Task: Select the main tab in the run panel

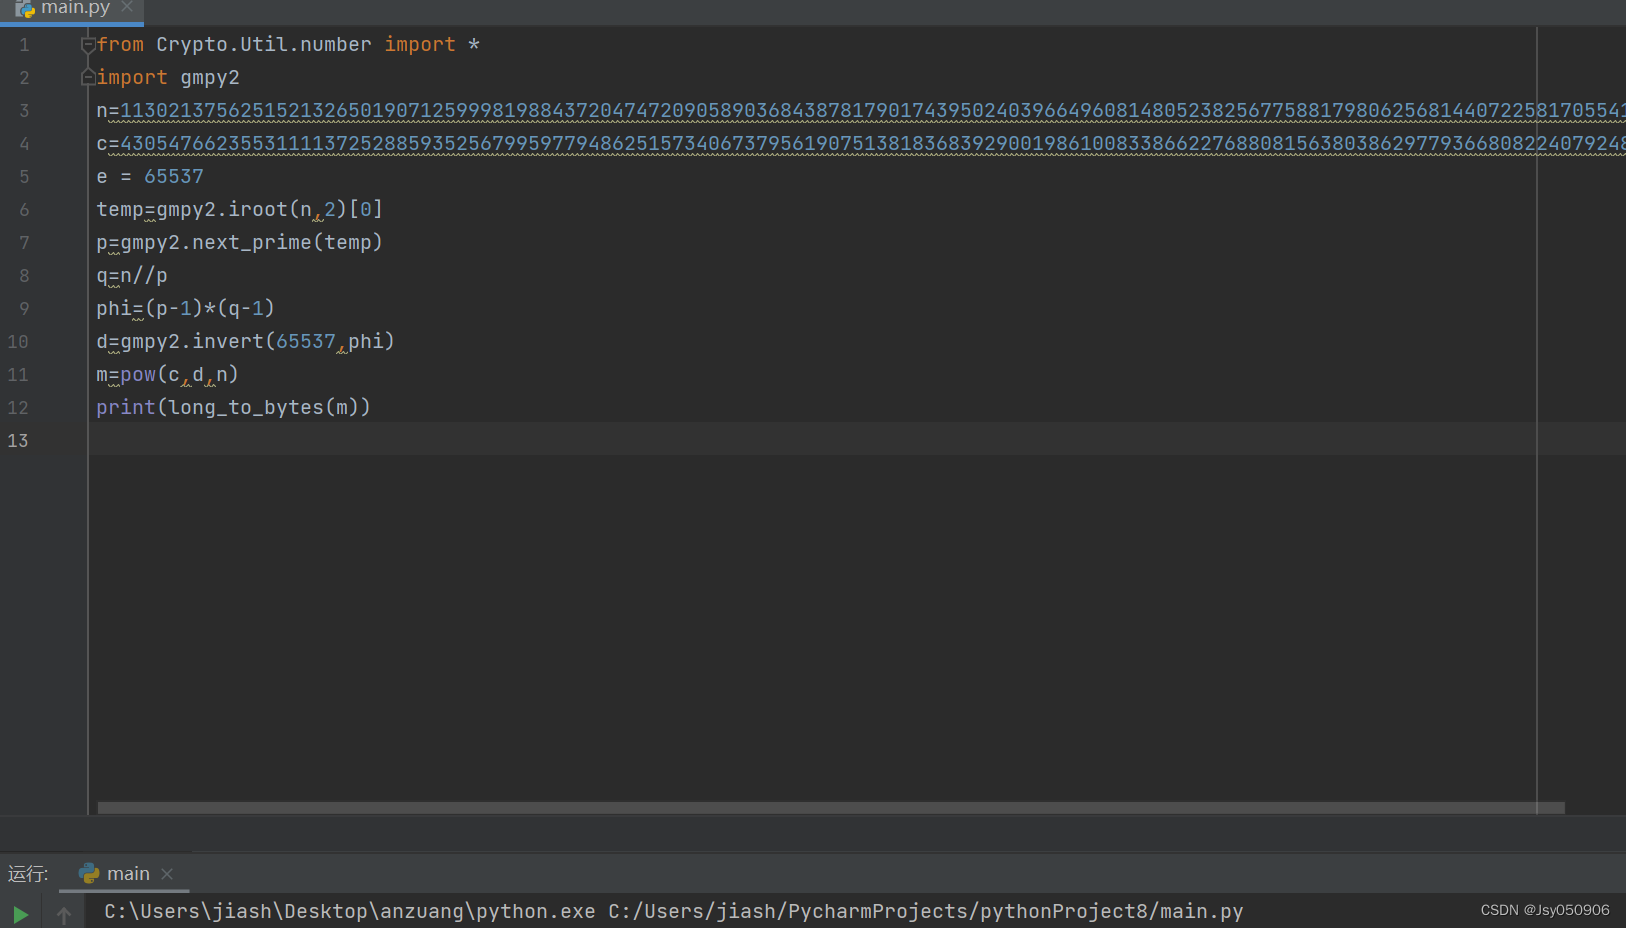Action: point(129,873)
